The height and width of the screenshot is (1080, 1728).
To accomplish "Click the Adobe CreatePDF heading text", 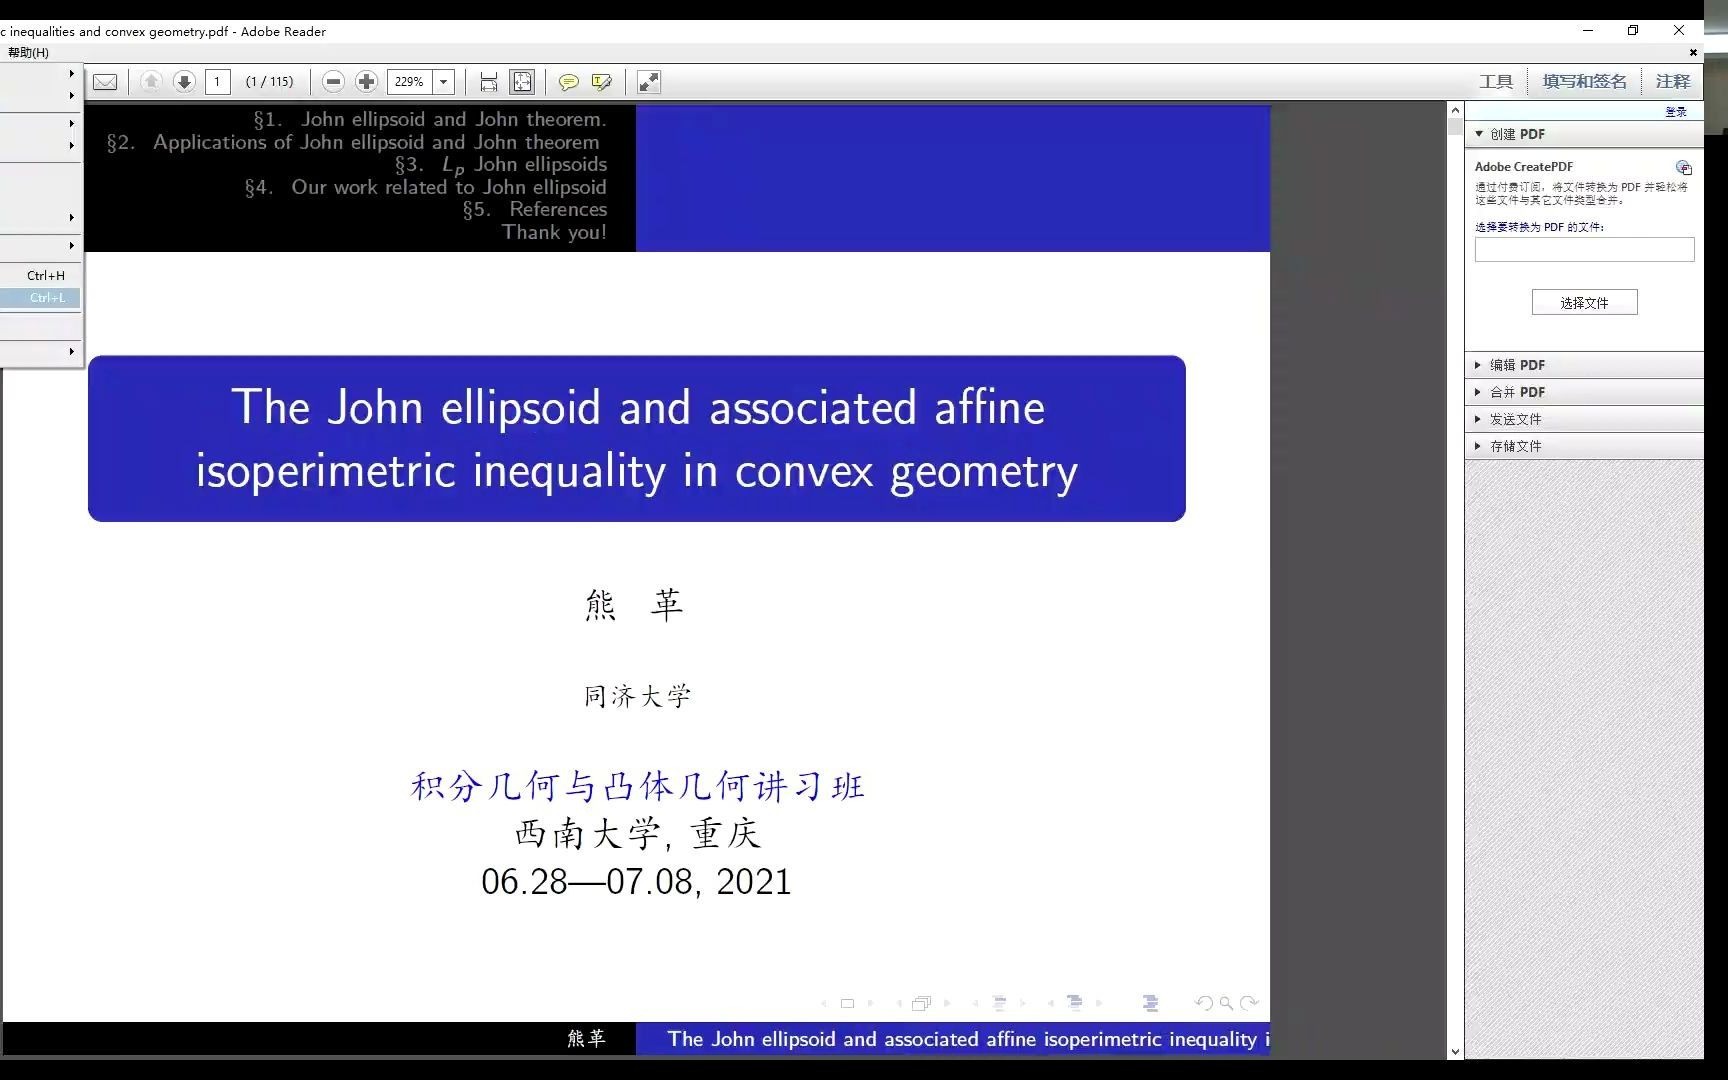I will coord(1523,167).
